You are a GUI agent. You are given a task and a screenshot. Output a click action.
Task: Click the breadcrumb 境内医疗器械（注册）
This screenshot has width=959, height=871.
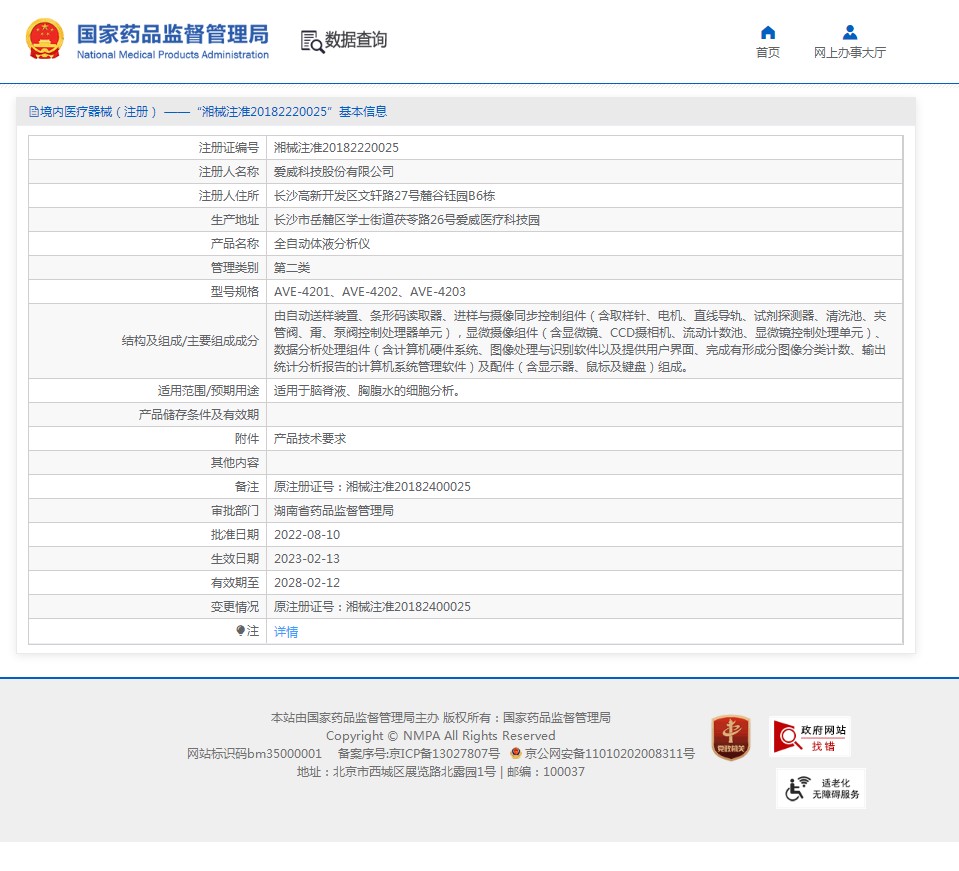pos(98,111)
